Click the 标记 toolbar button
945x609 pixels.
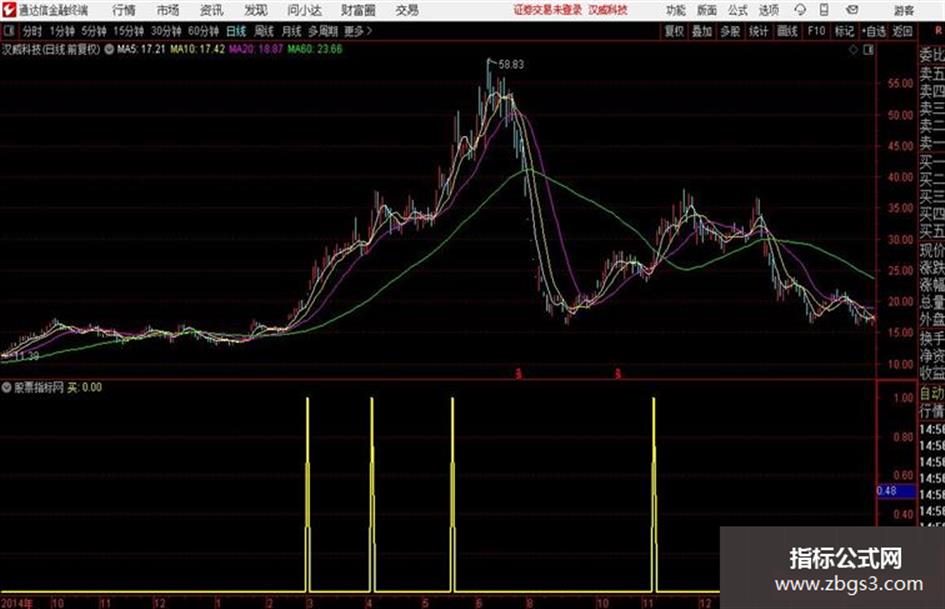[844, 31]
